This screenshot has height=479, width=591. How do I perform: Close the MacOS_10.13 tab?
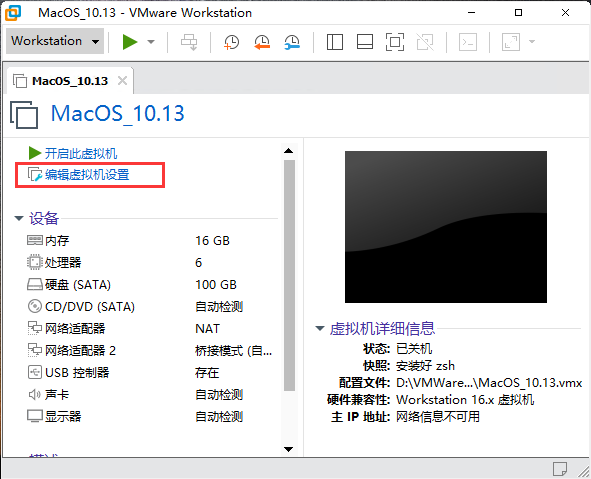(122, 81)
